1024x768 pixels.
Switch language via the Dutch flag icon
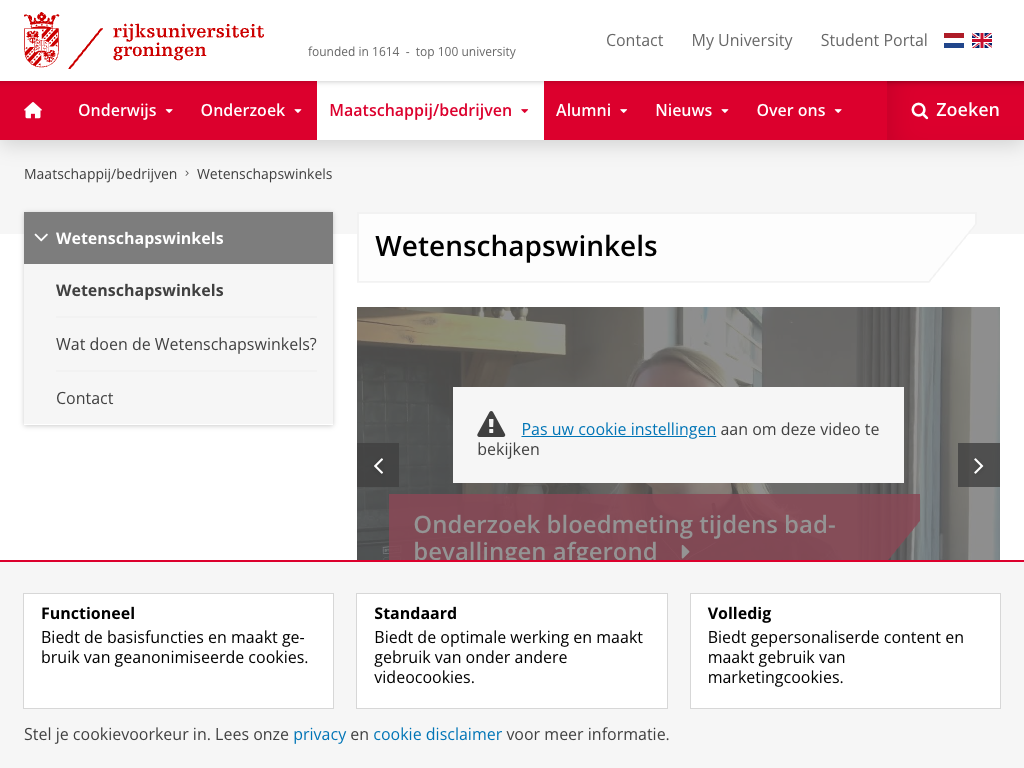954,41
